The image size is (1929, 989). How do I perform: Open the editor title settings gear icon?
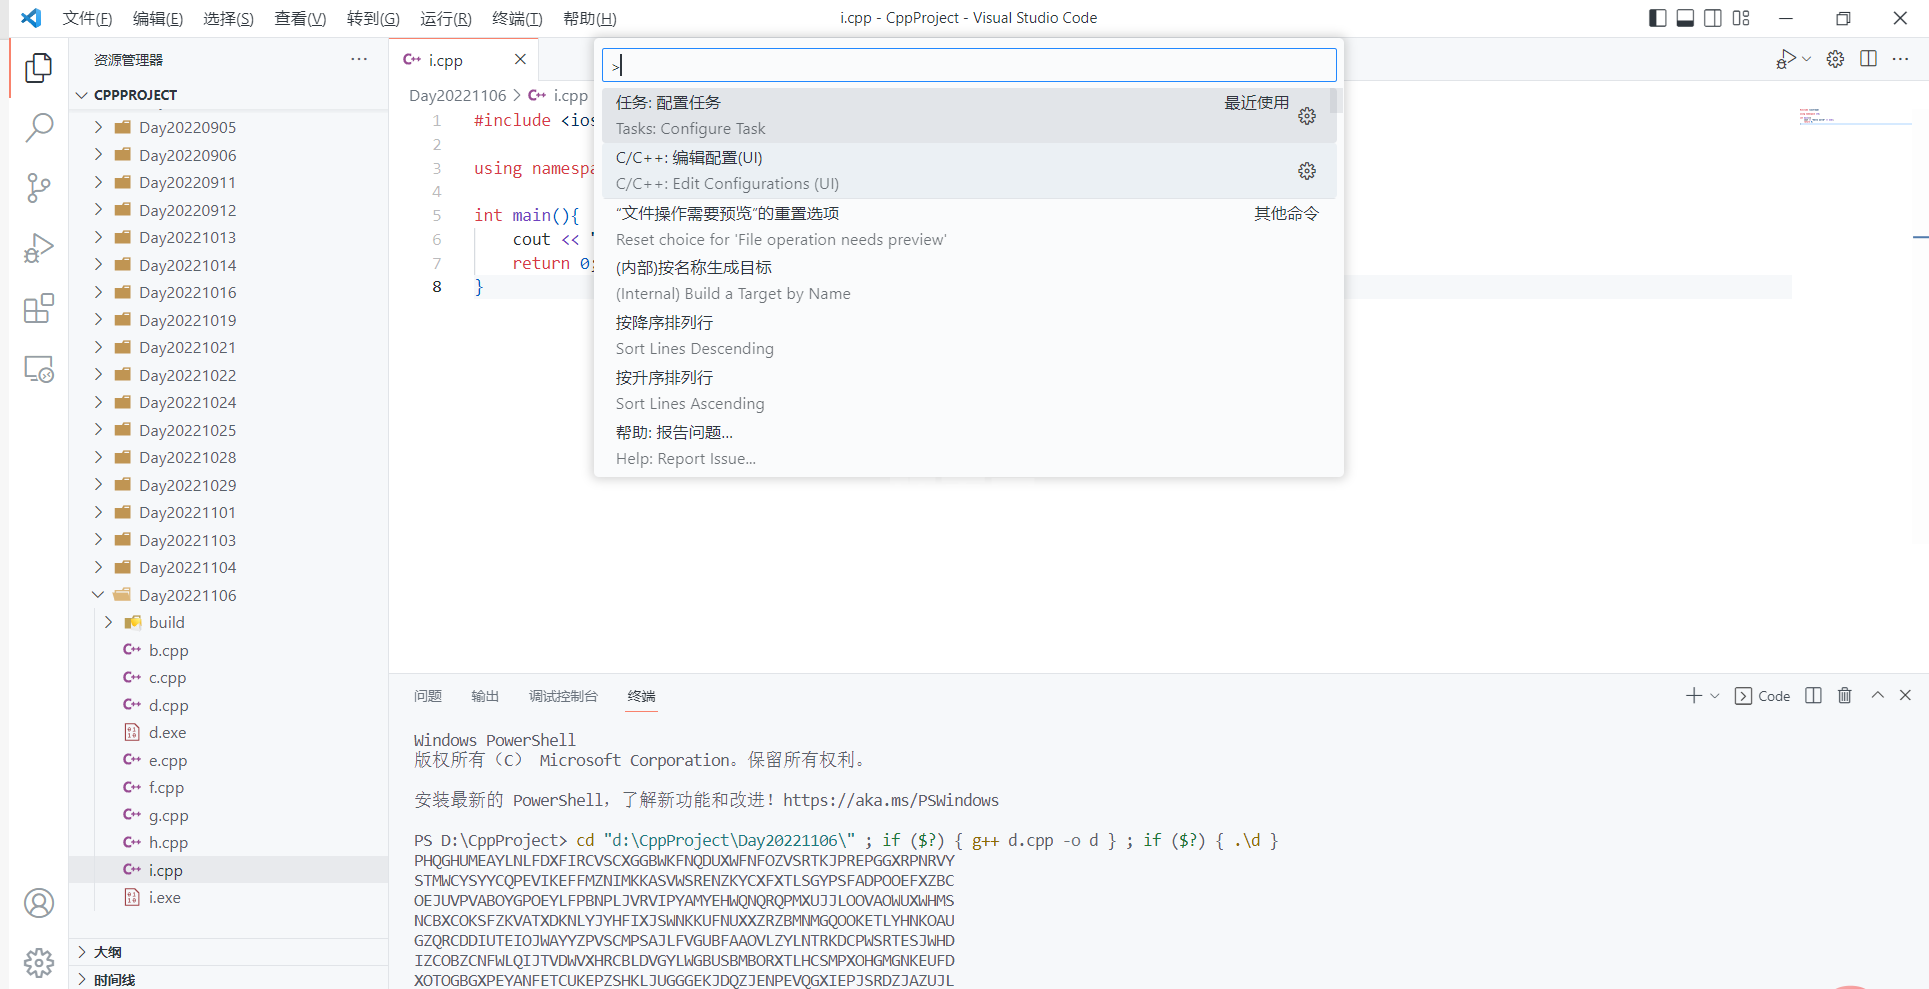1835,59
